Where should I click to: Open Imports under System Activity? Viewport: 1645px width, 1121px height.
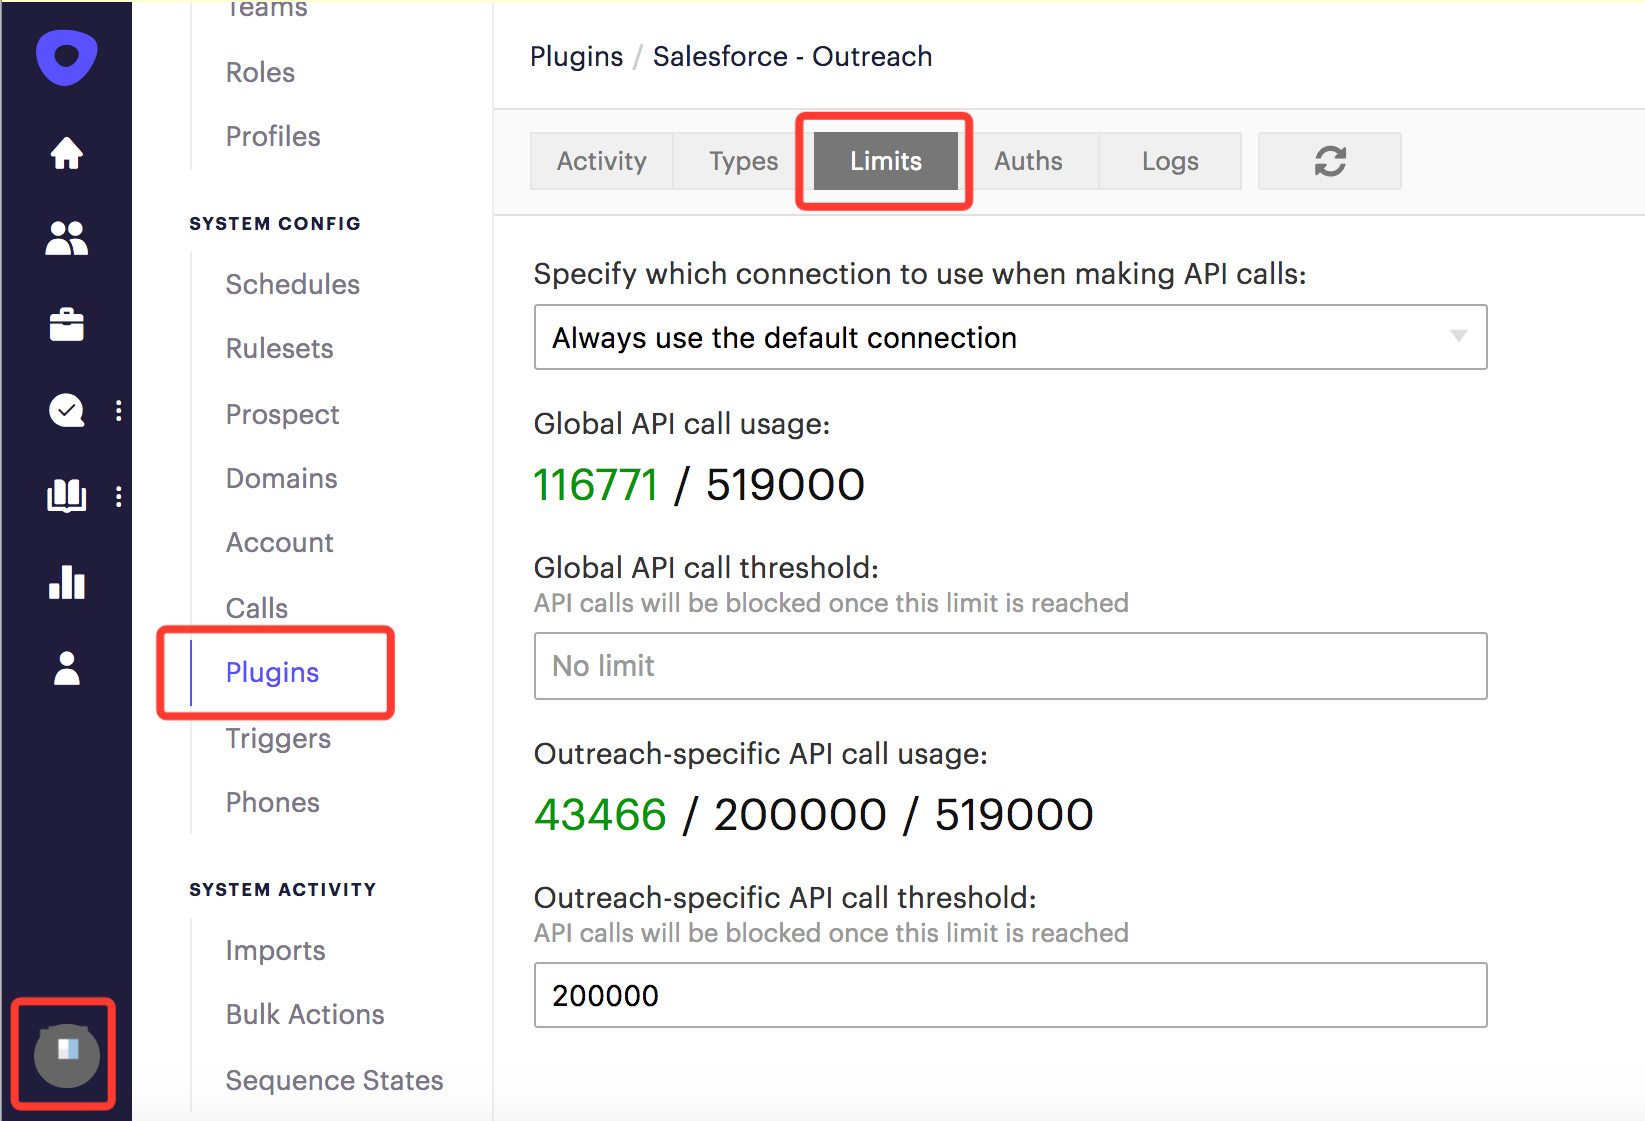(275, 950)
